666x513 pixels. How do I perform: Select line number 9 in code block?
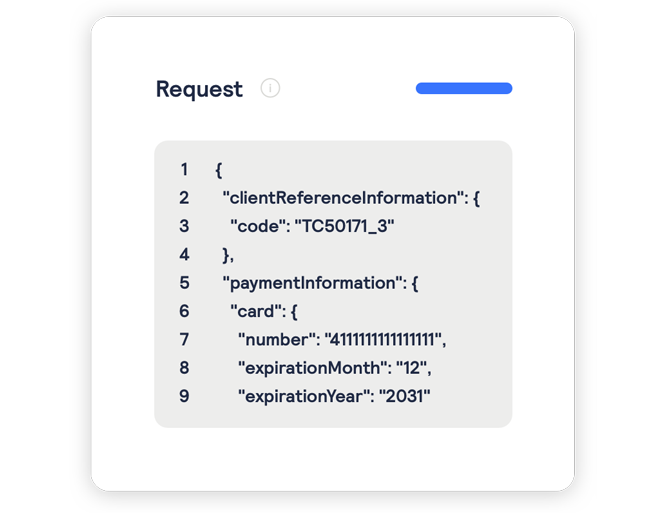(x=184, y=396)
